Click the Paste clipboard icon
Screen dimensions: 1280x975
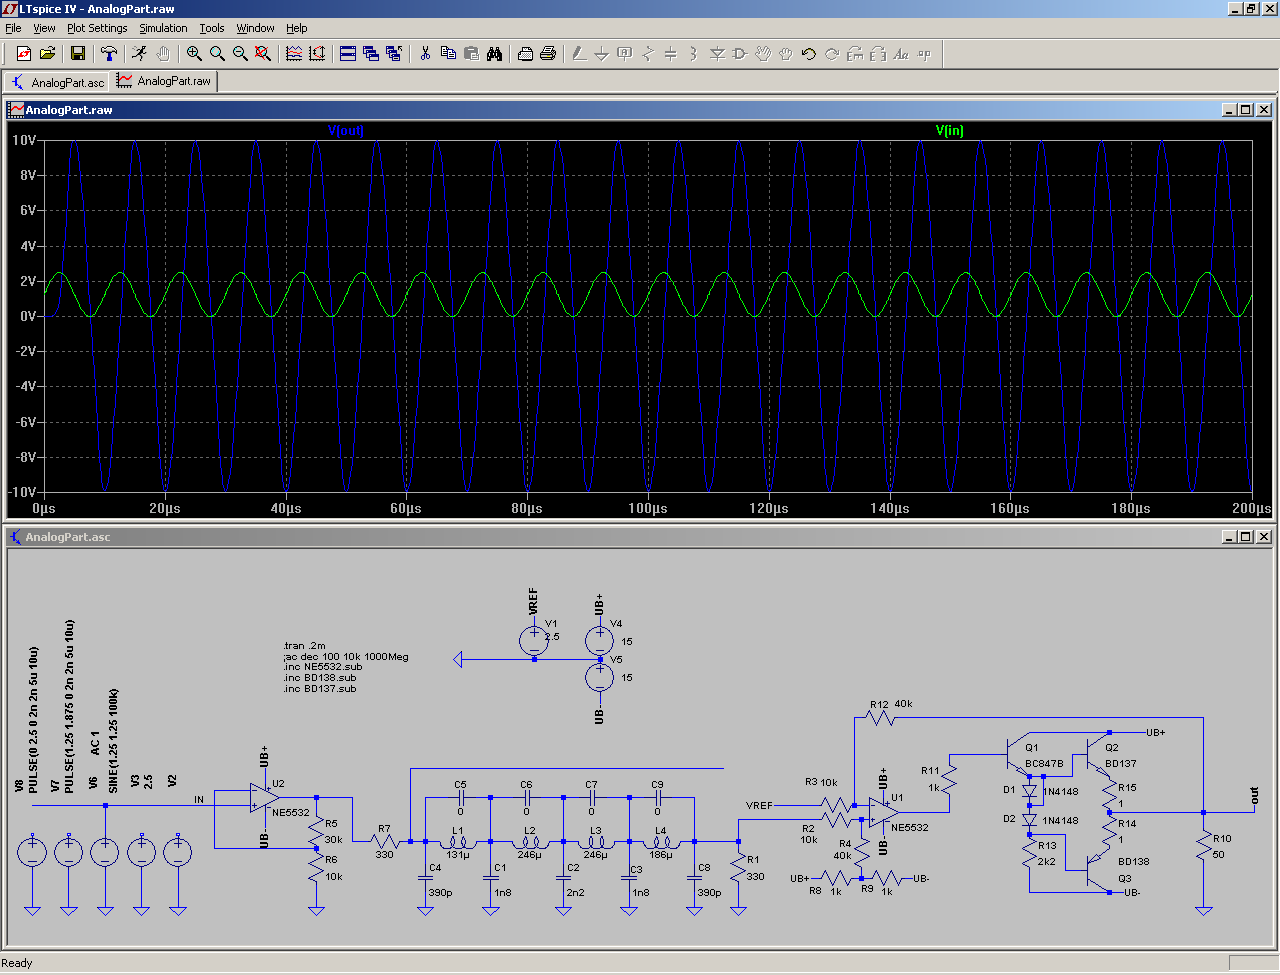pos(471,53)
